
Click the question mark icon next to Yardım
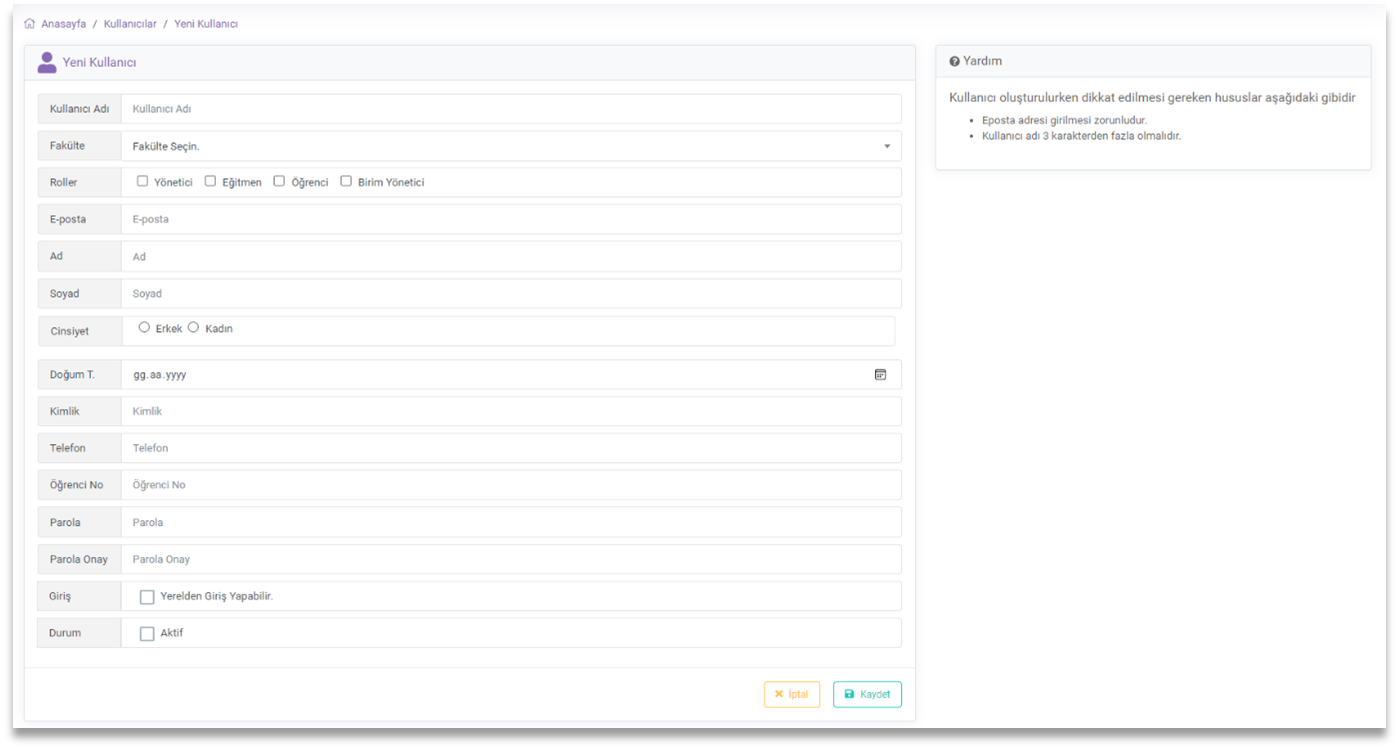tap(954, 62)
